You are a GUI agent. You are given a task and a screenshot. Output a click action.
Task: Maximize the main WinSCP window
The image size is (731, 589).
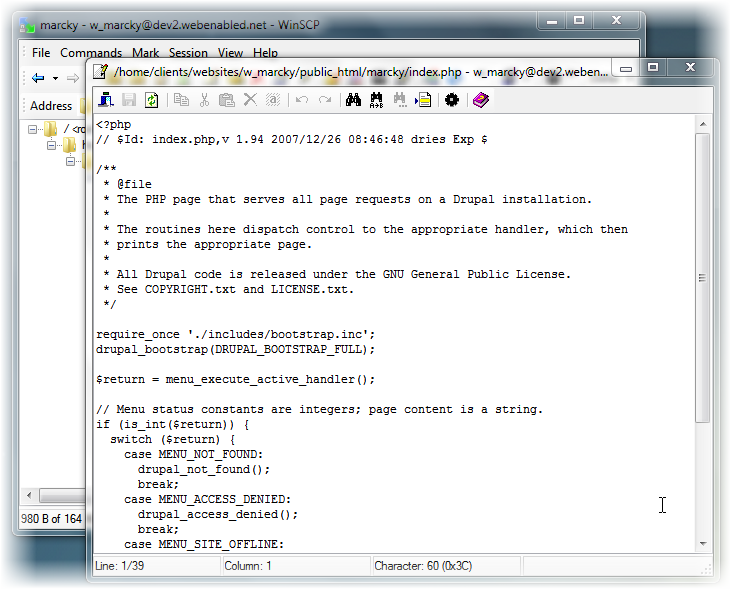click(x=579, y=21)
